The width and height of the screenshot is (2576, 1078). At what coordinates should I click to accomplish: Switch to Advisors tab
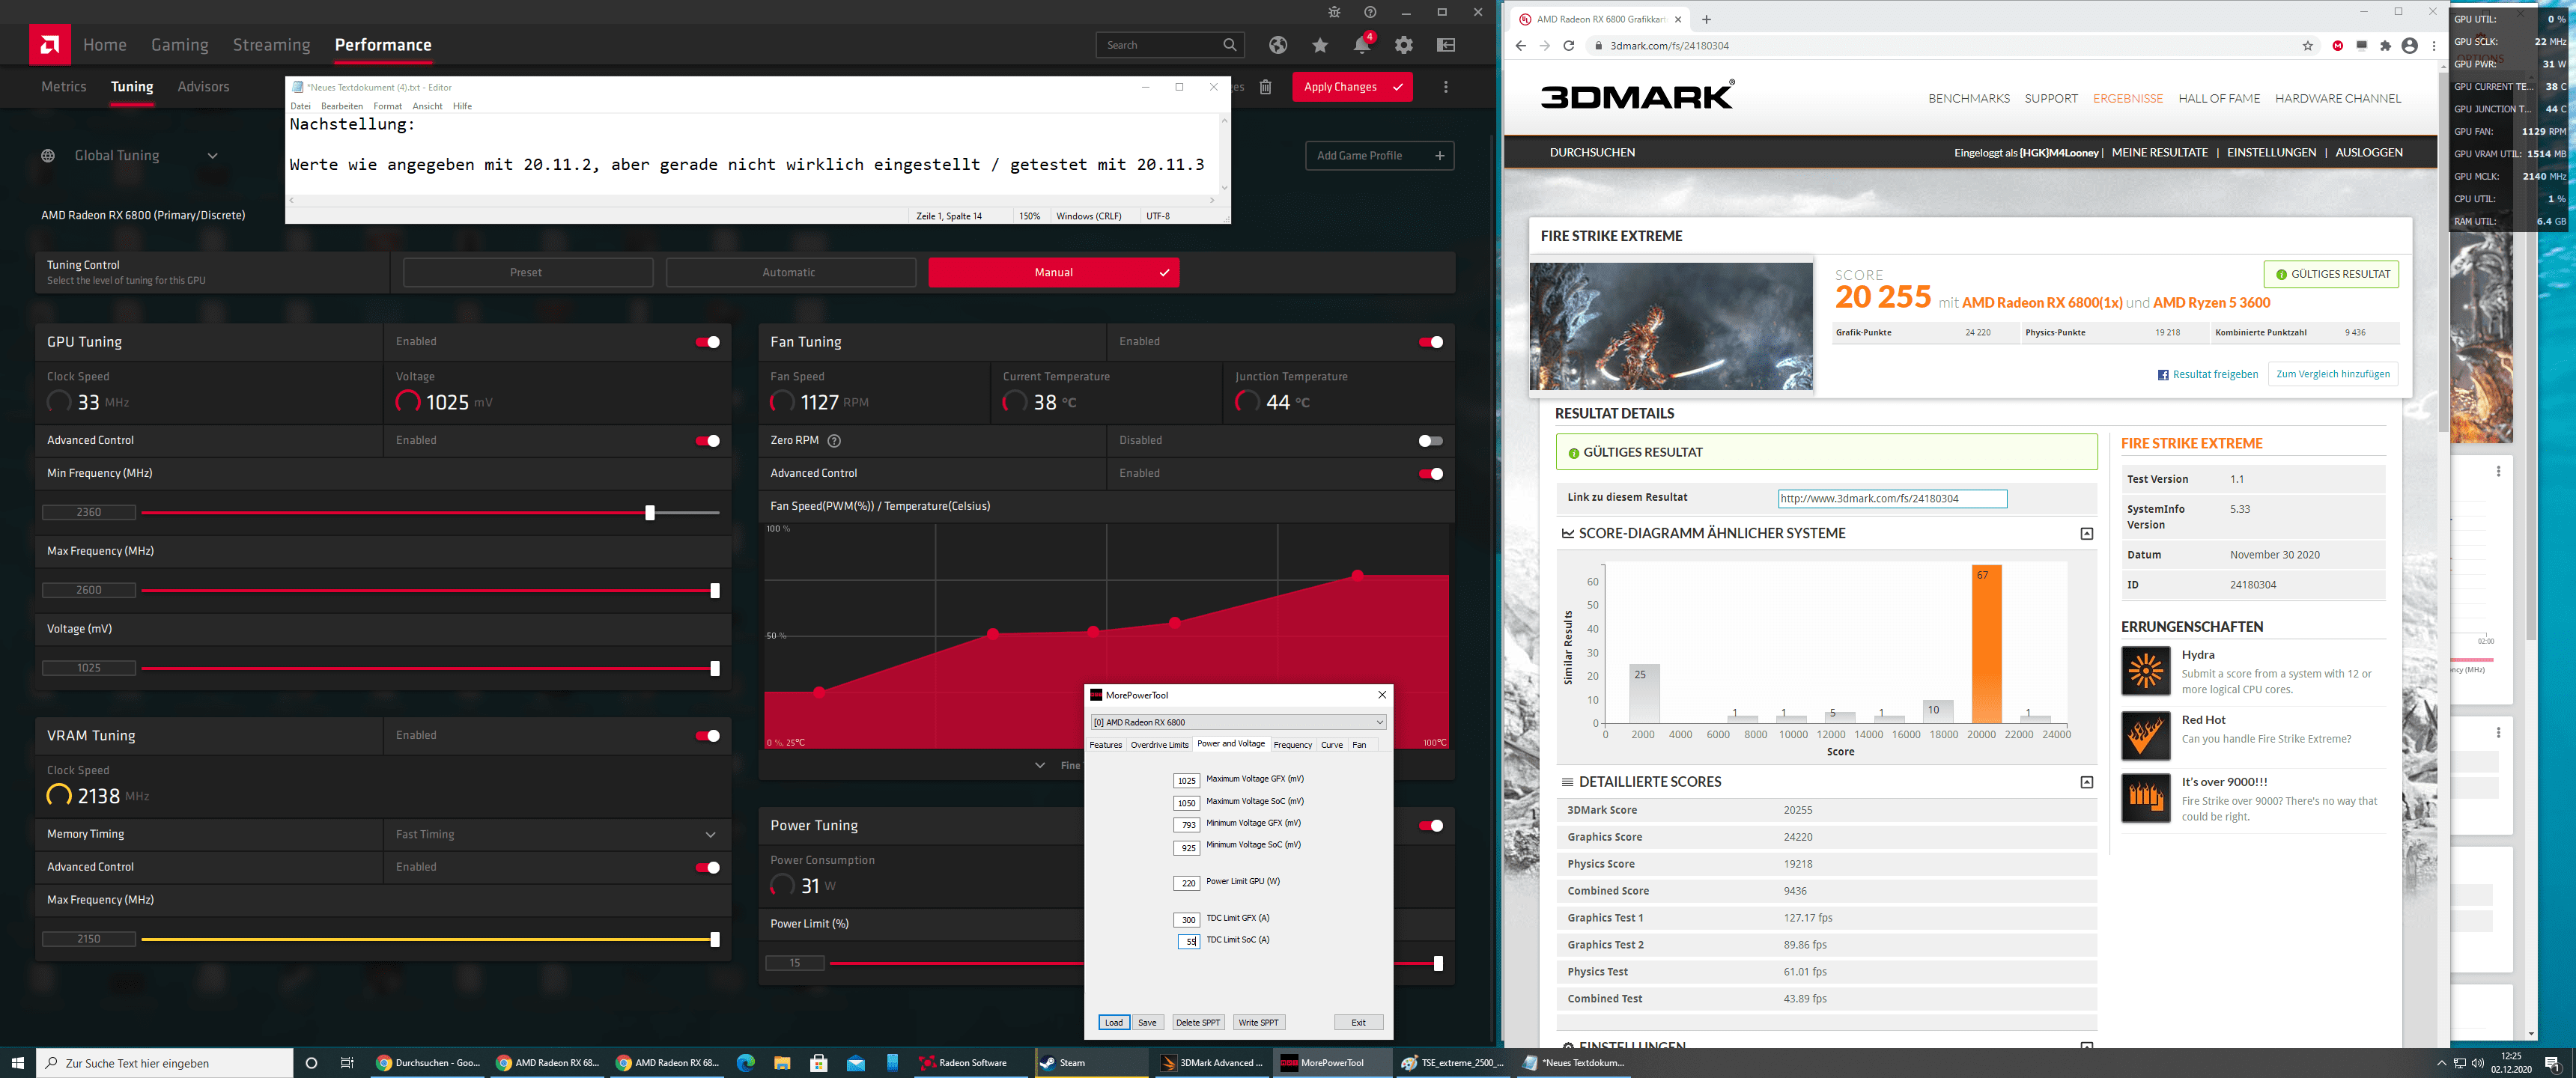pyautogui.click(x=203, y=87)
